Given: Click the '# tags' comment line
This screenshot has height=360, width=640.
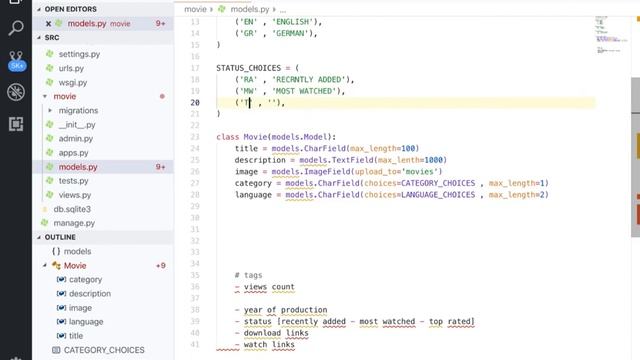Looking at the screenshot, I should coord(249,275).
